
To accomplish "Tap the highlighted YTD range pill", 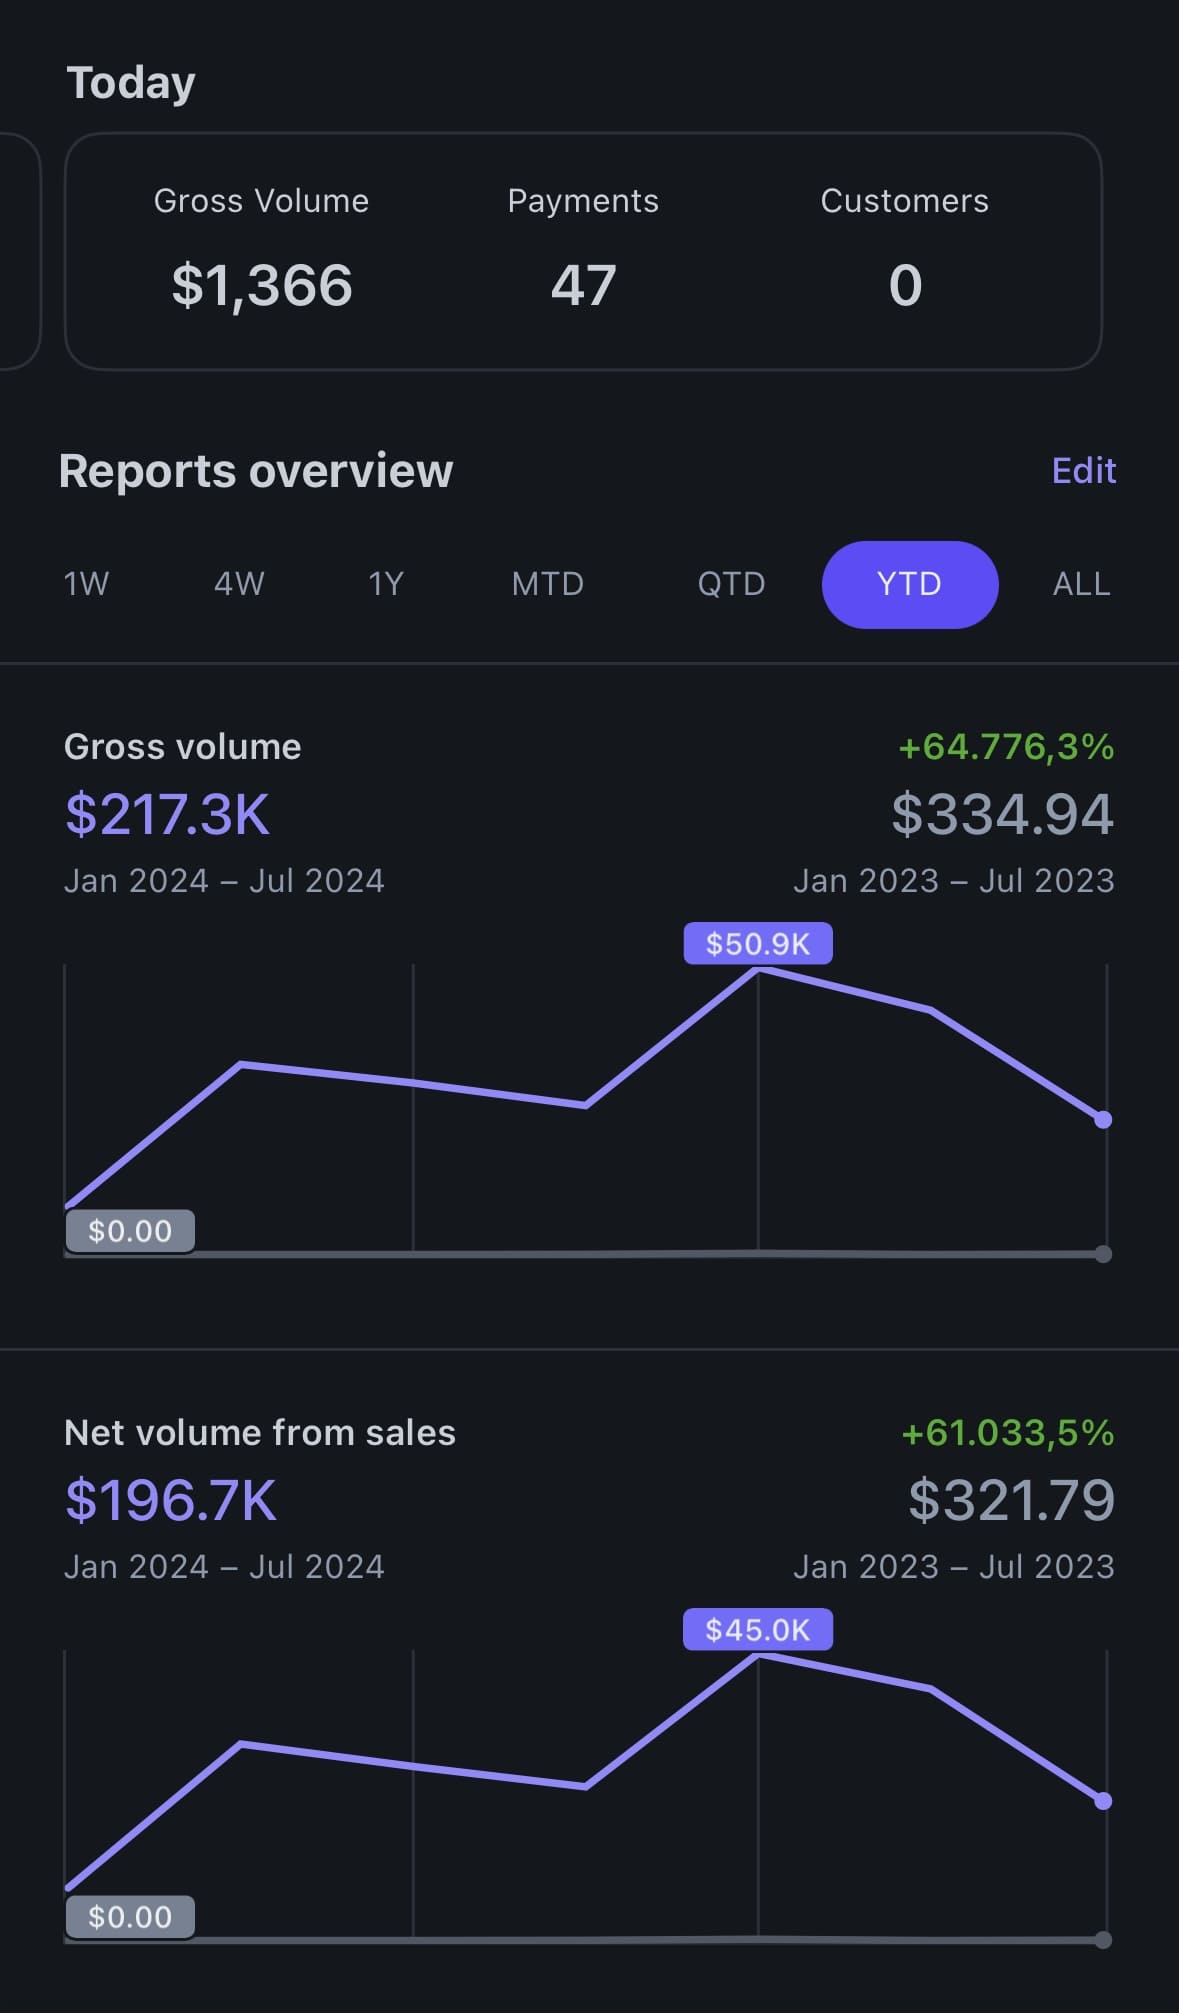I will [909, 584].
